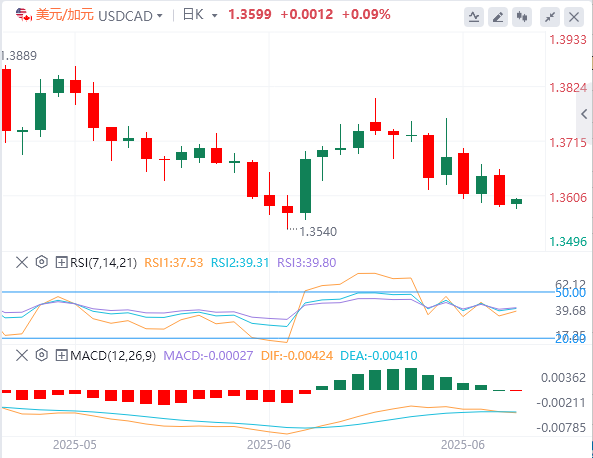Viewport: 593px width, 458px height.
Task: Click the shrink chart arrows icon
Action: [x=550, y=17]
